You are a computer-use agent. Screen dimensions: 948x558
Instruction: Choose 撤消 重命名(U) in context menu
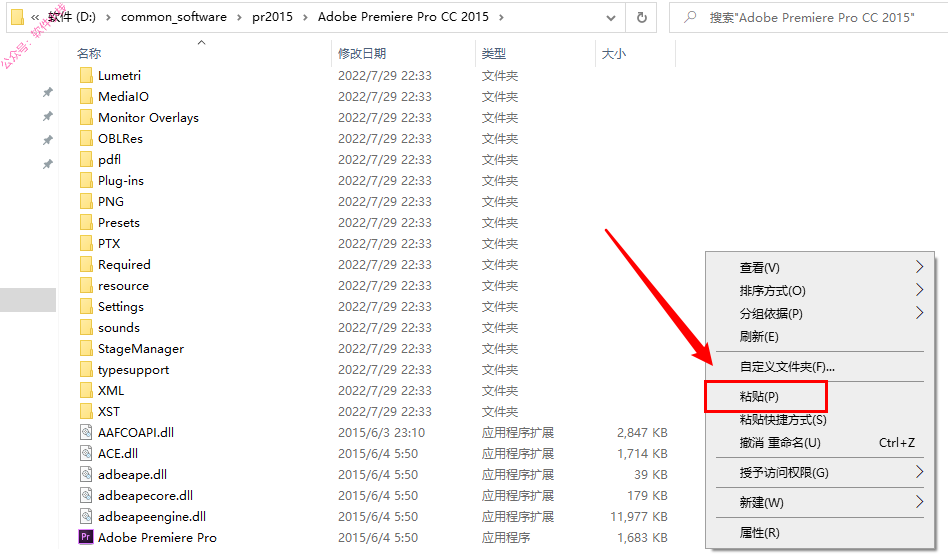820,443
